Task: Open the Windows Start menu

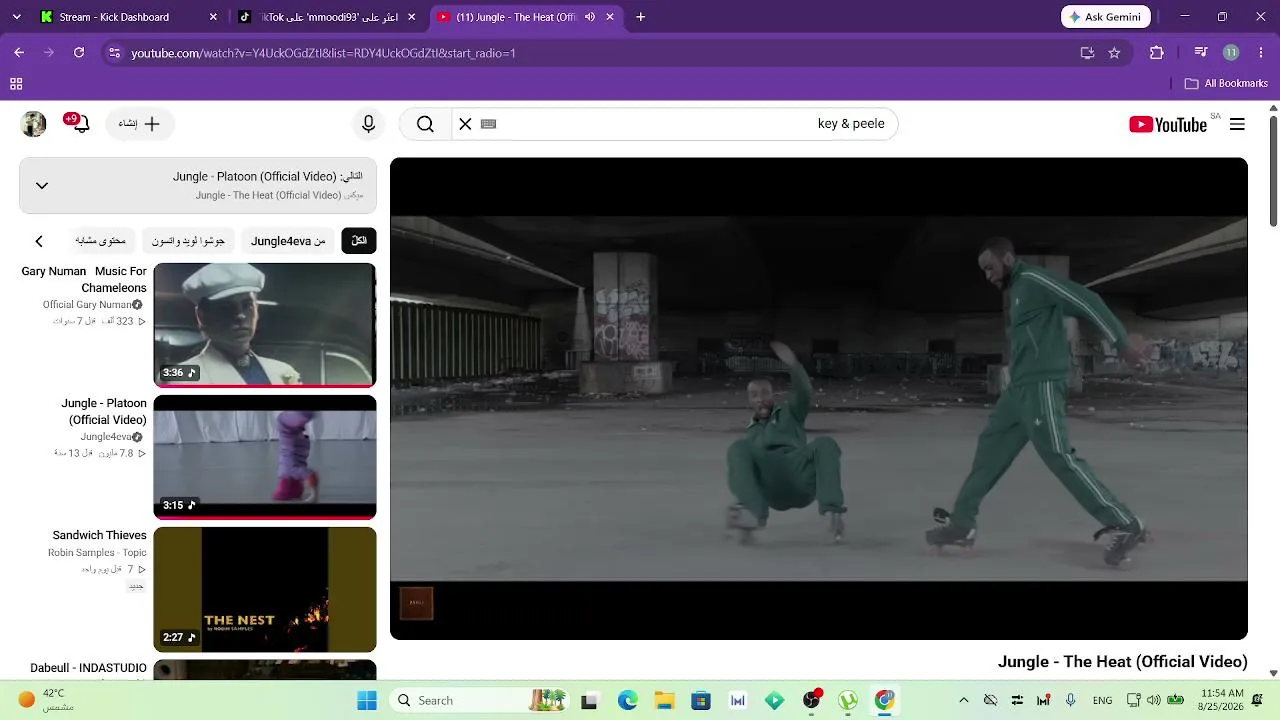Action: coord(367,700)
